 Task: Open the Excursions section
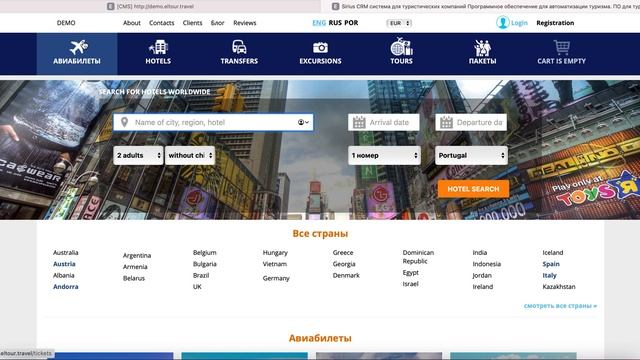320,53
